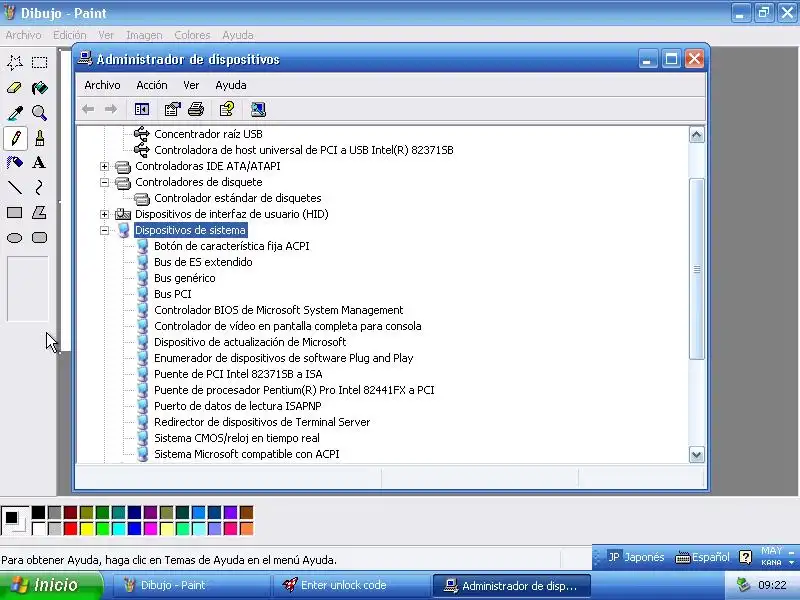Open Ayuda menu in Device Manager
Image resolution: width=800 pixels, height=600 pixels.
pos(231,85)
